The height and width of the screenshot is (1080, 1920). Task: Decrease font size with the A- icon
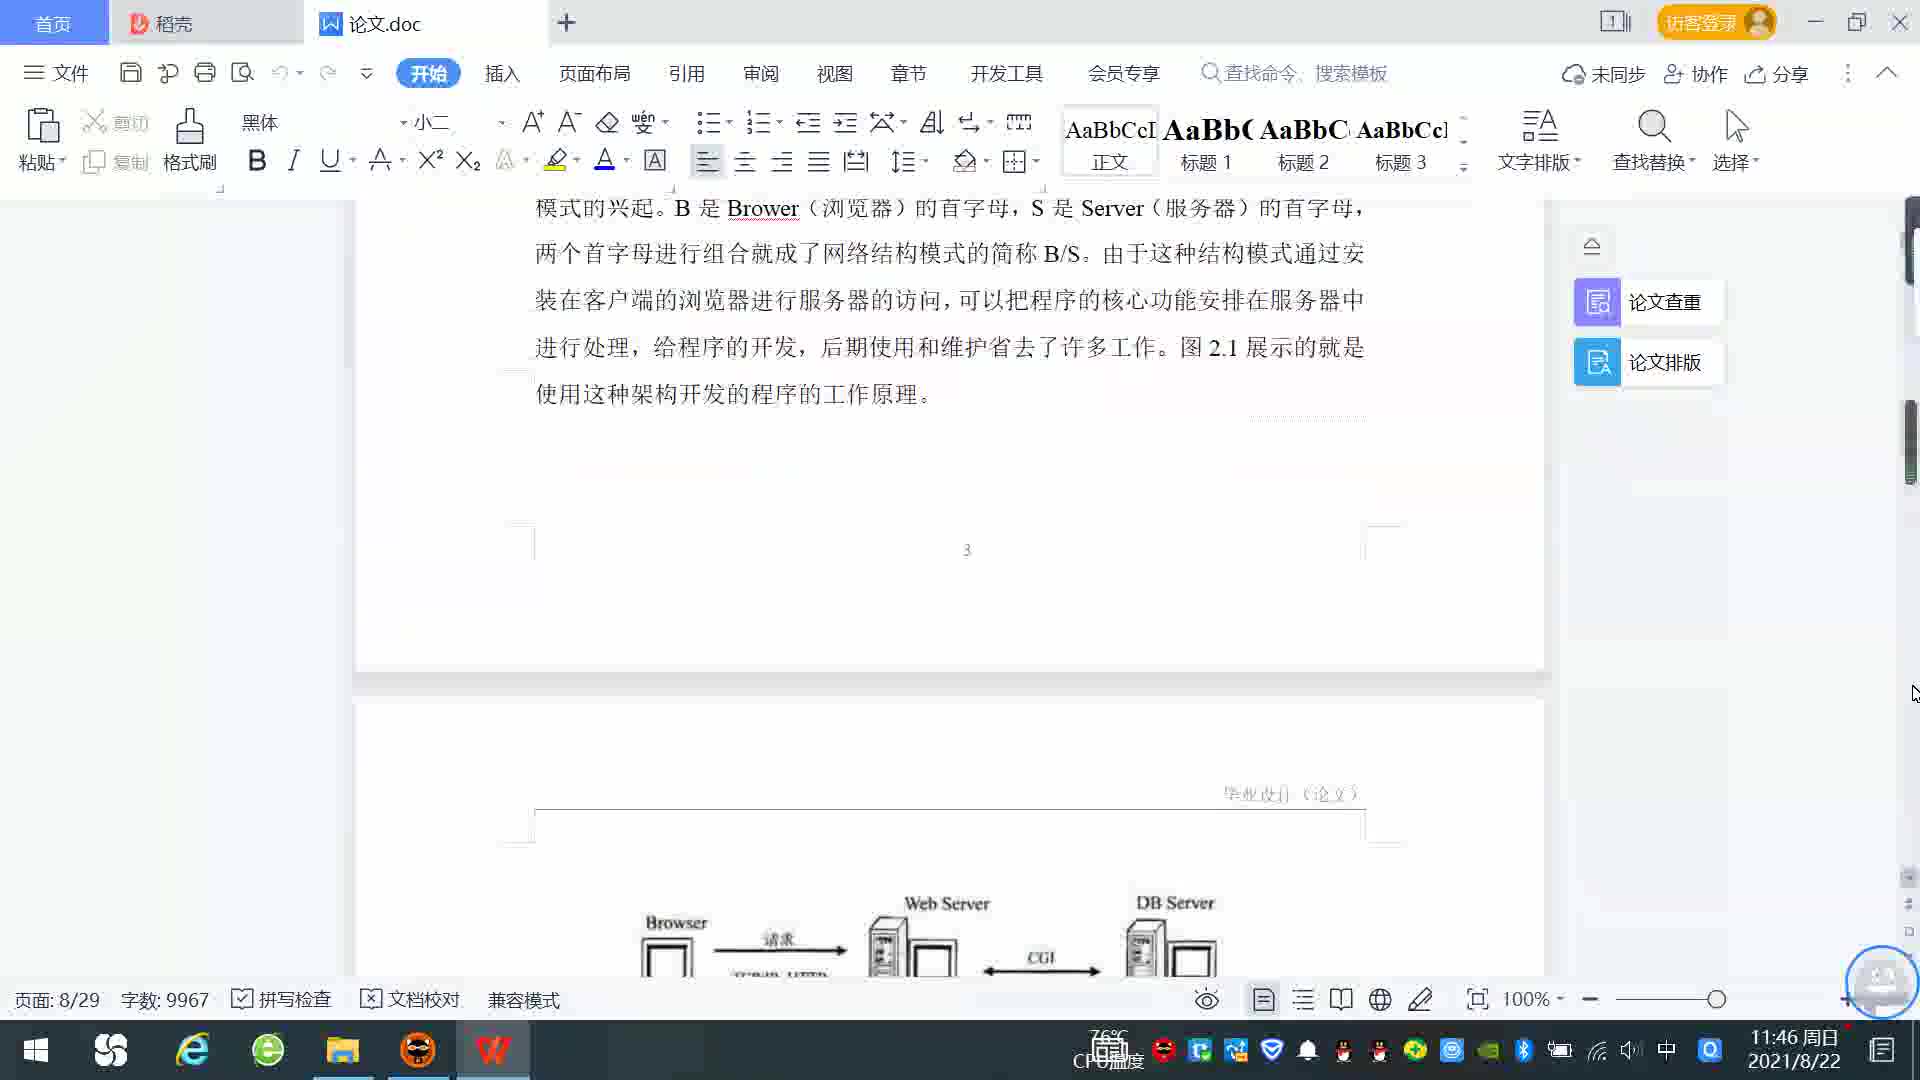click(569, 122)
